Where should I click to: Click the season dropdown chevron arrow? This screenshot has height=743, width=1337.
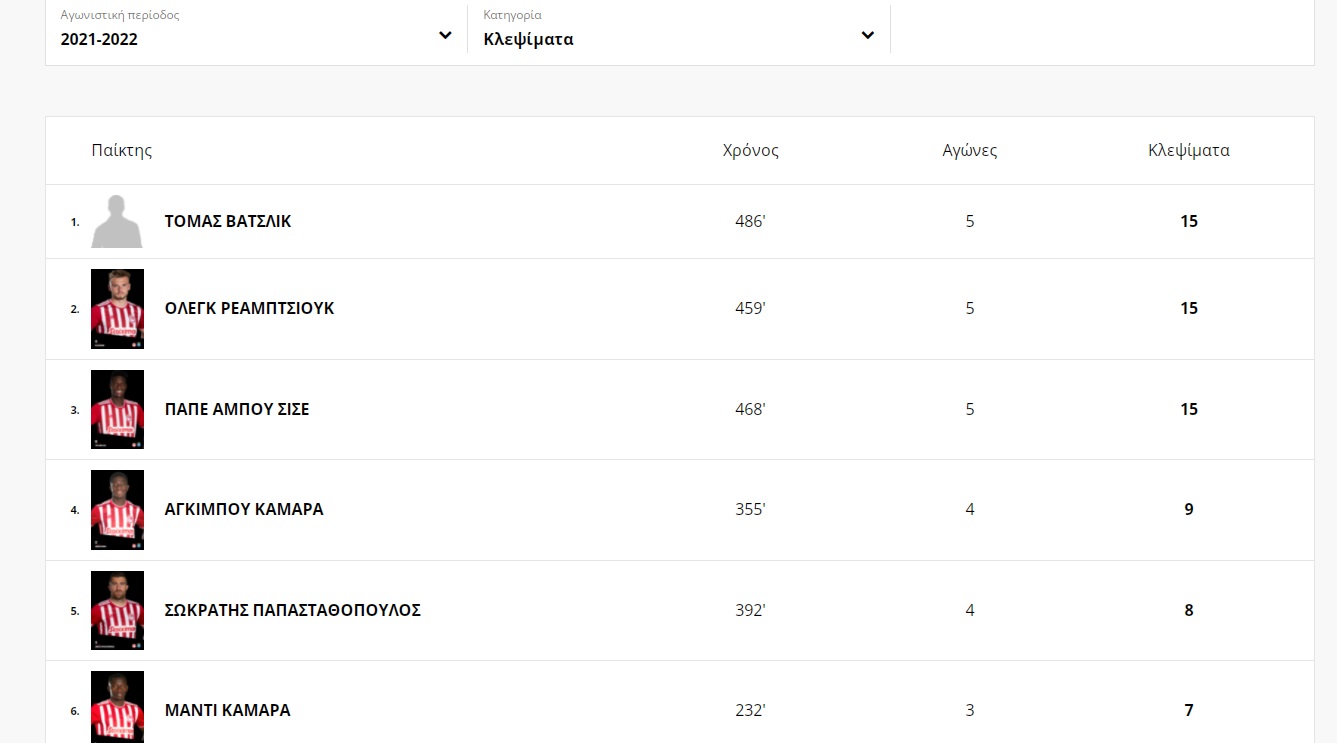click(x=445, y=36)
